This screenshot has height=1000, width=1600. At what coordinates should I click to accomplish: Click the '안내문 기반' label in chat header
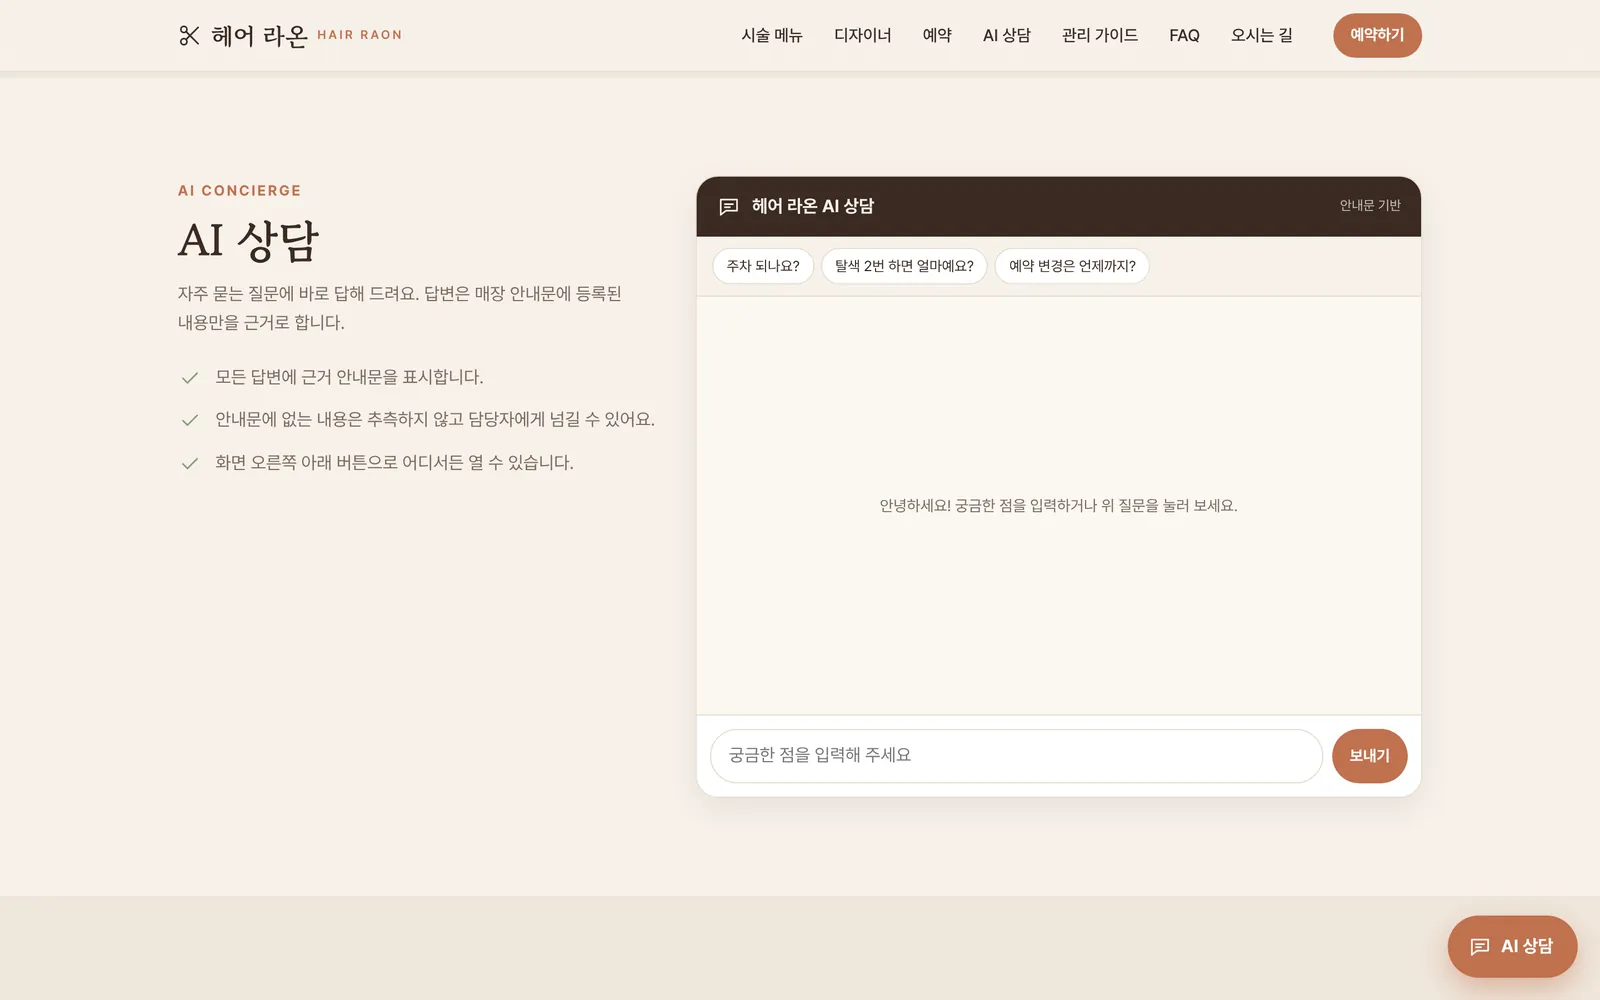coord(1370,205)
